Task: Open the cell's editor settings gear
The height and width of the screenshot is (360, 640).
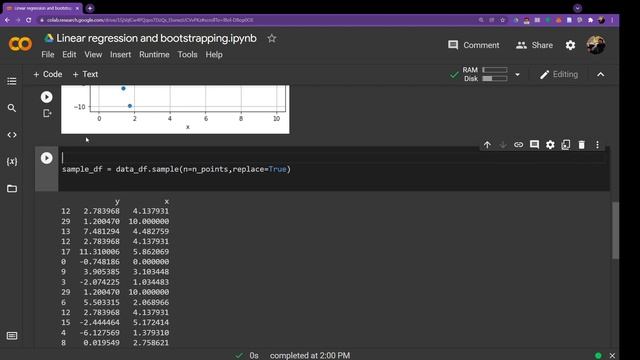Action: point(550,144)
